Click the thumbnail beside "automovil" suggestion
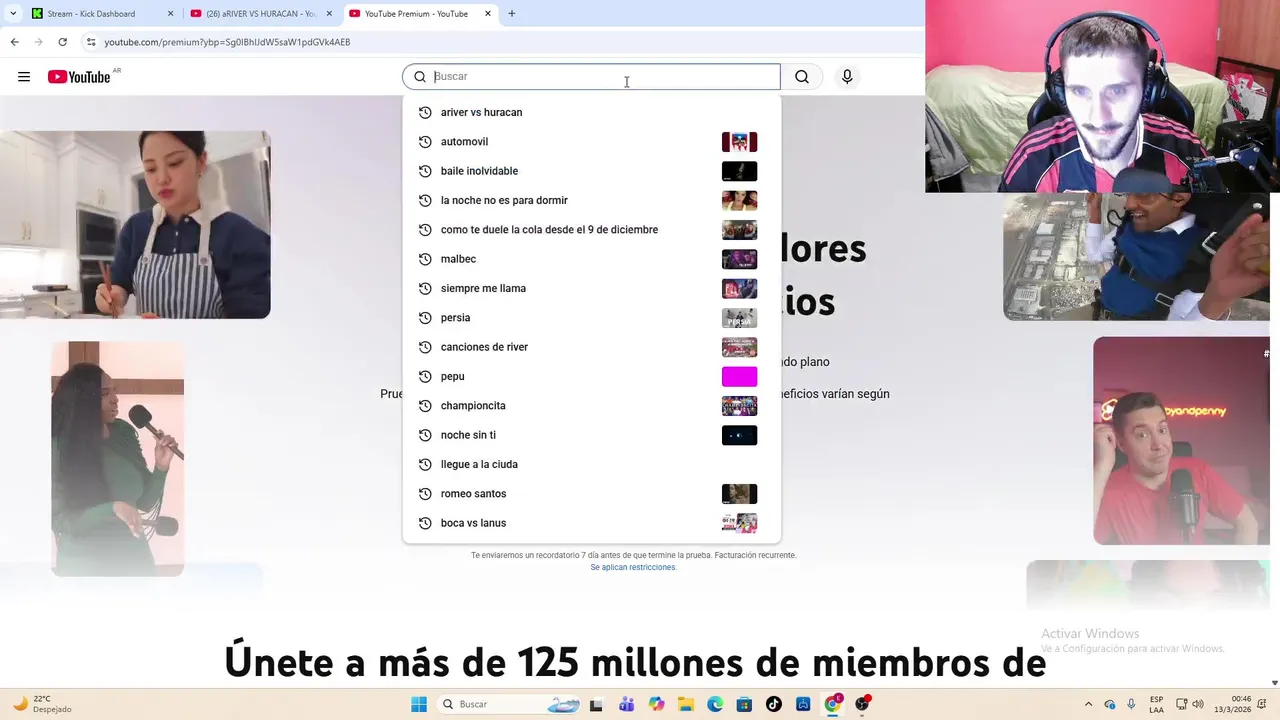 (x=739, y=142)
